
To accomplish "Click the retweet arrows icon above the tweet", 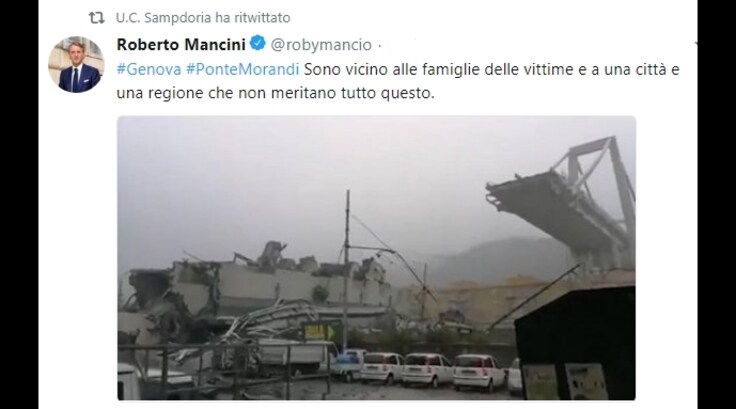I will (96, 18).
